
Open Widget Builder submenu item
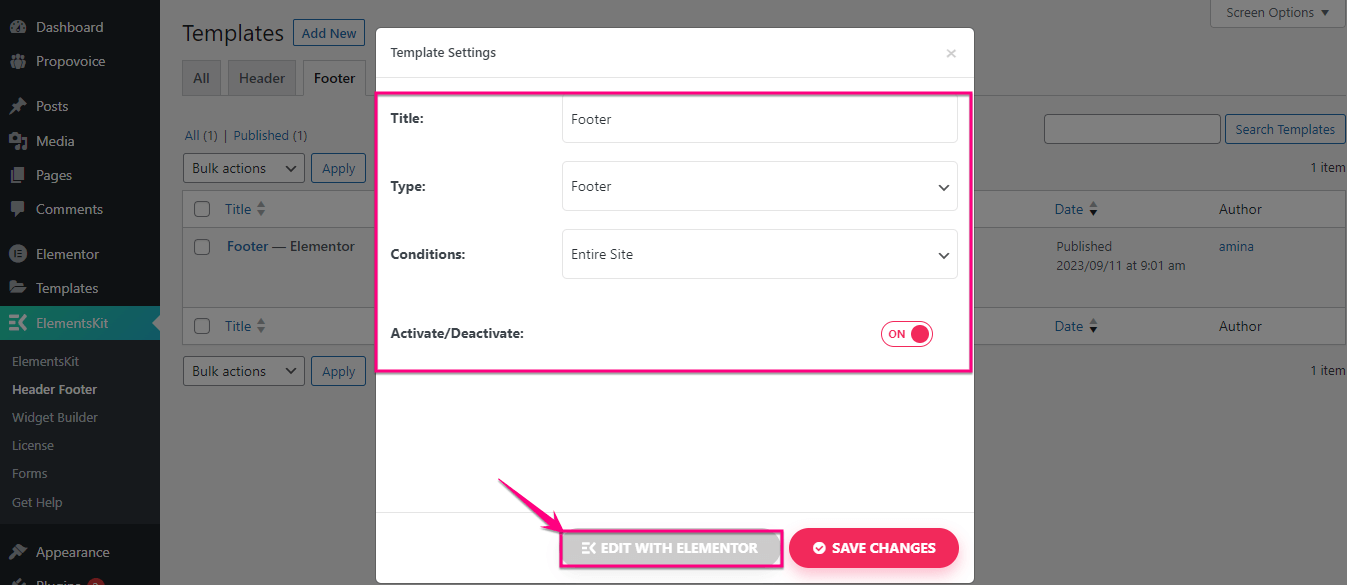(55, 417)
